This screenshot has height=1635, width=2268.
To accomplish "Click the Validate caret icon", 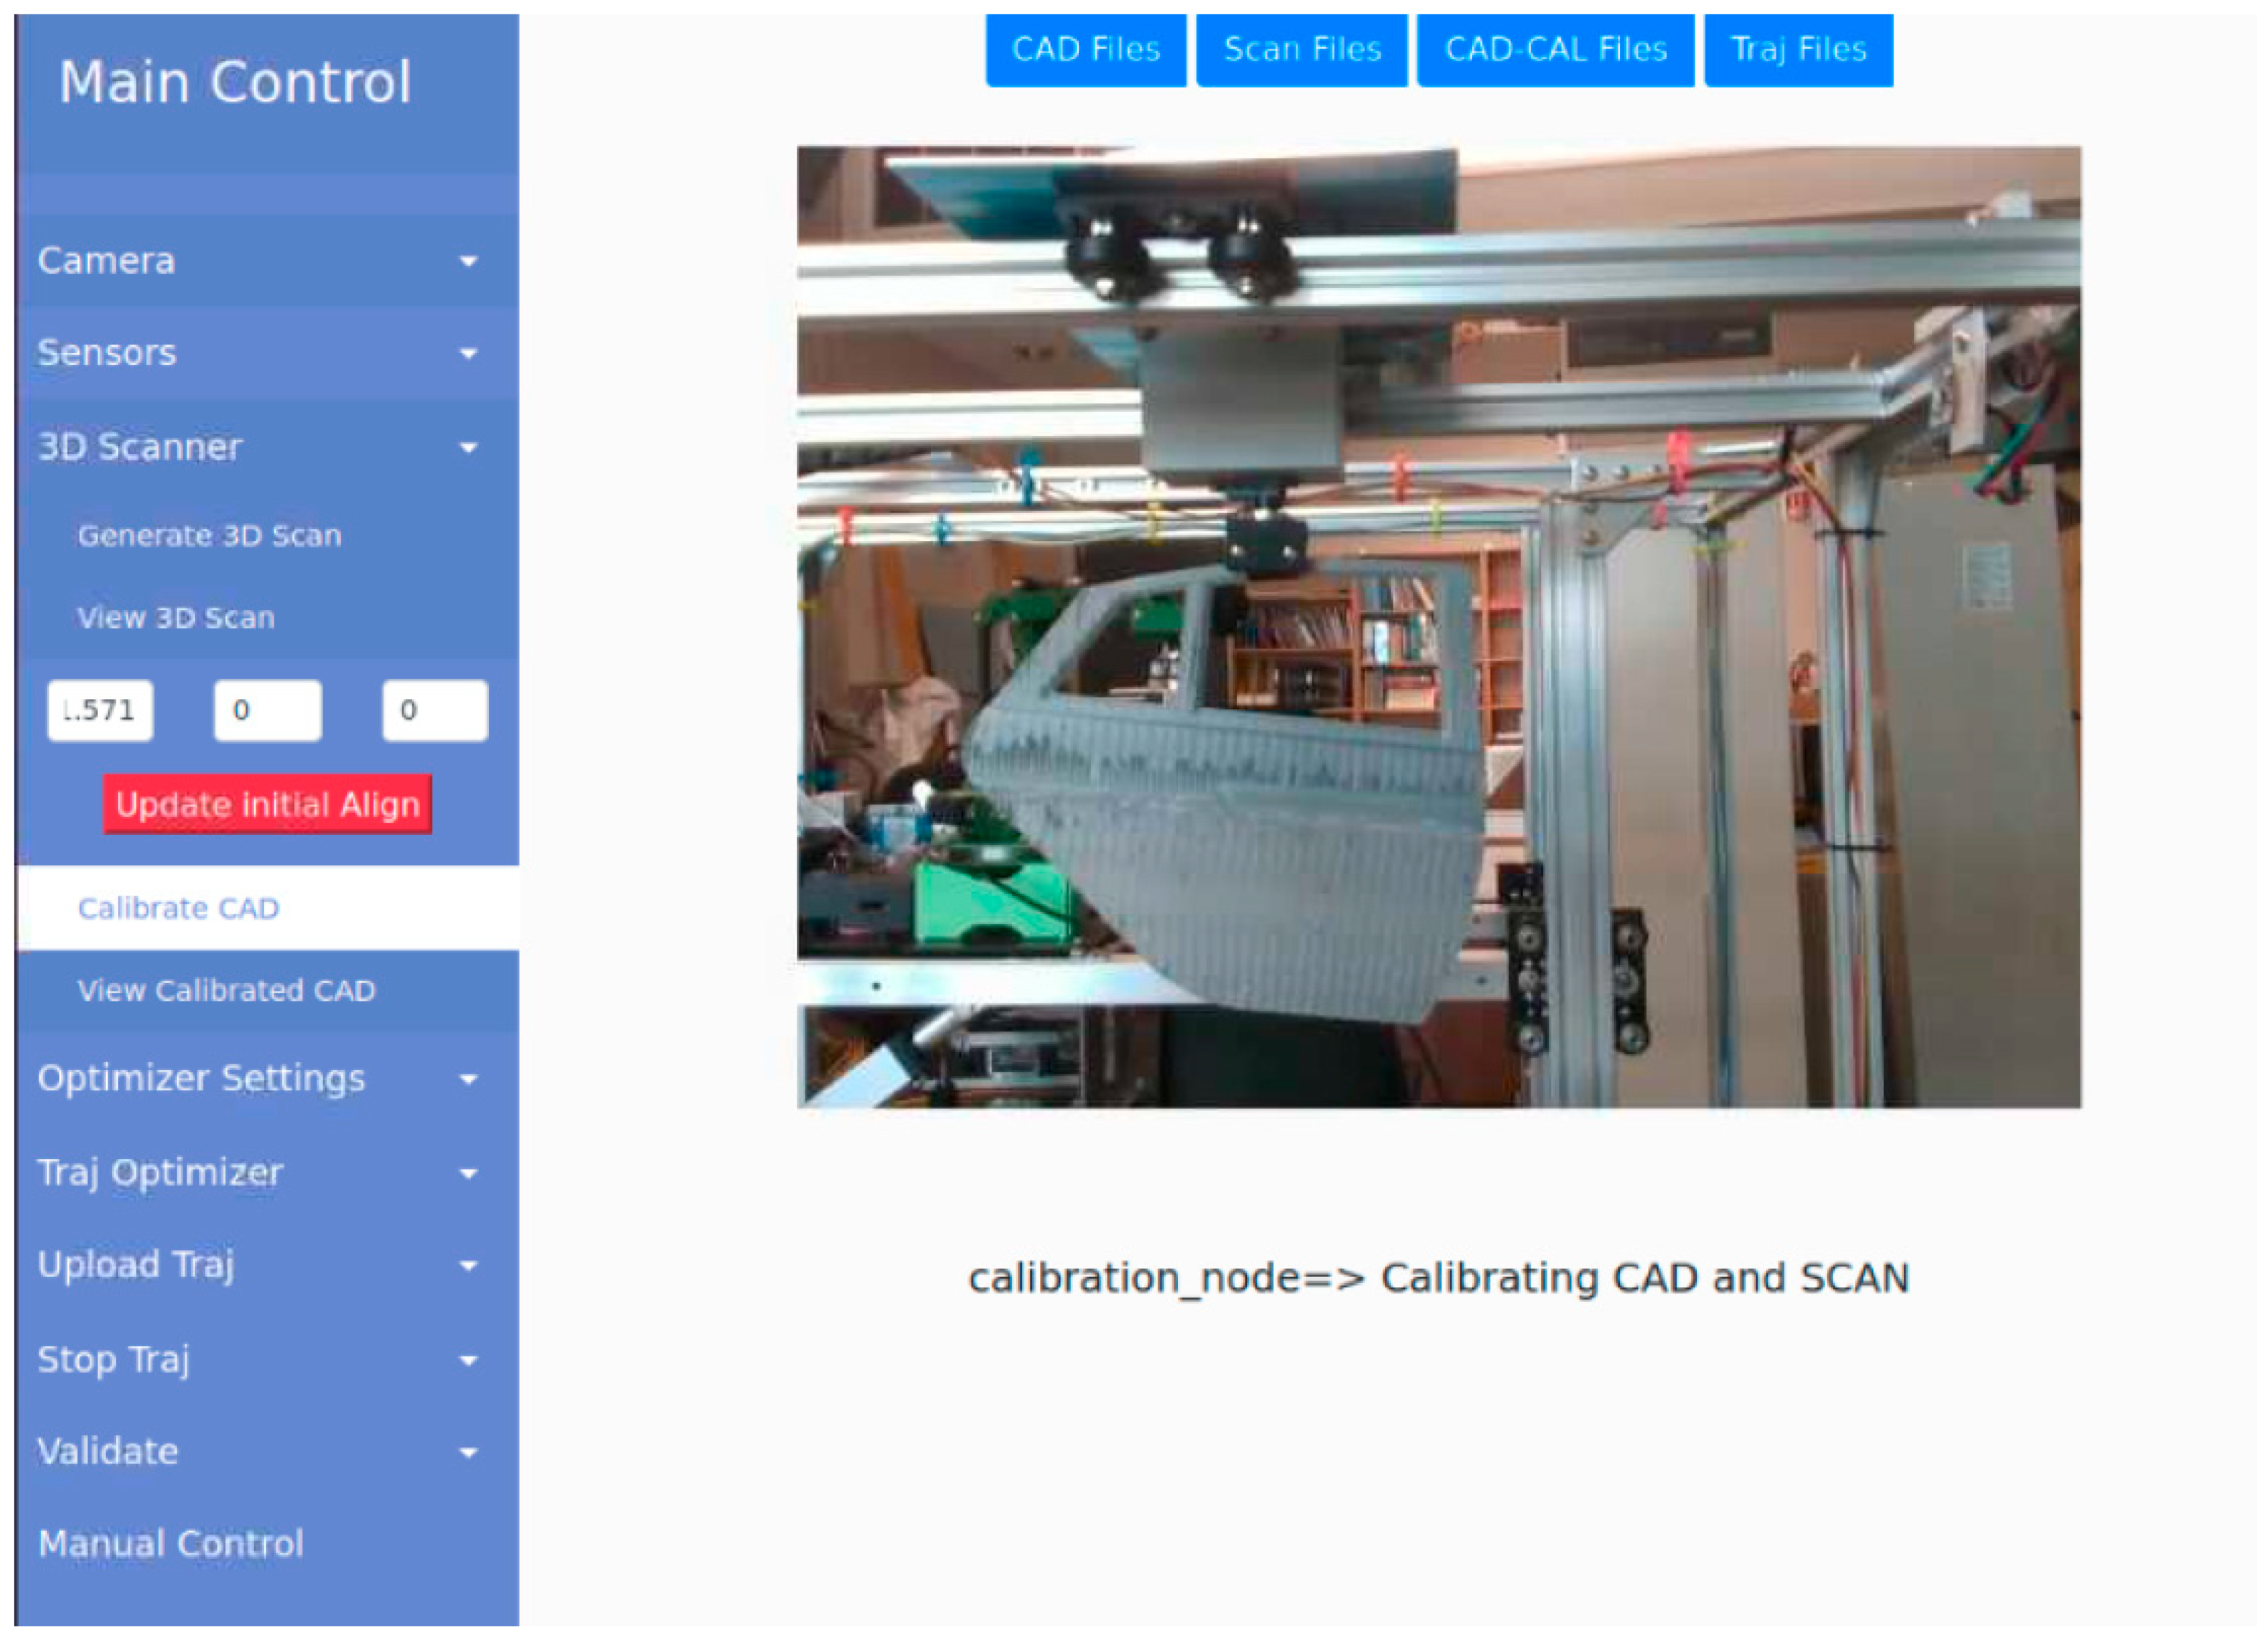I will point(468,1452).
